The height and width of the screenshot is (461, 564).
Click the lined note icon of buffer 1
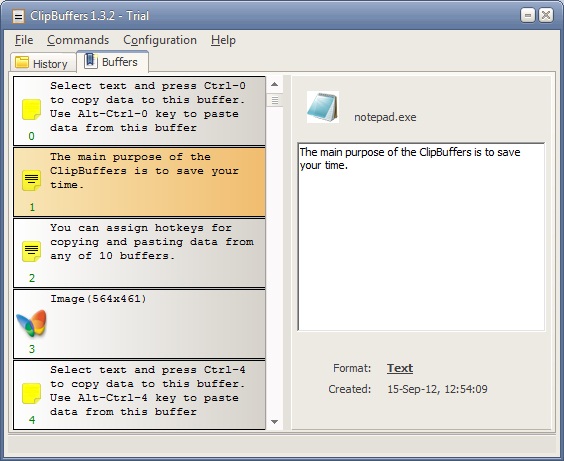pos(31,180)
